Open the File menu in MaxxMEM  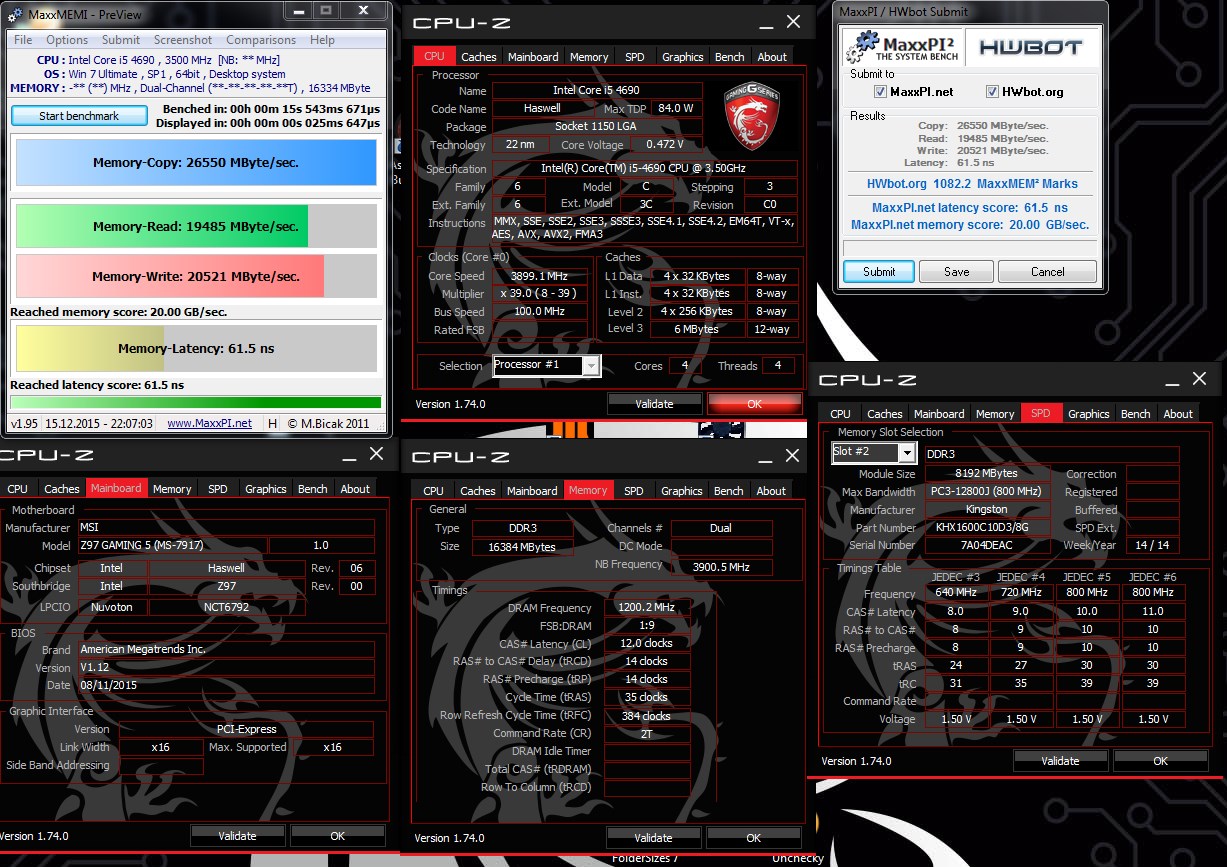click(x=23, y=40)
